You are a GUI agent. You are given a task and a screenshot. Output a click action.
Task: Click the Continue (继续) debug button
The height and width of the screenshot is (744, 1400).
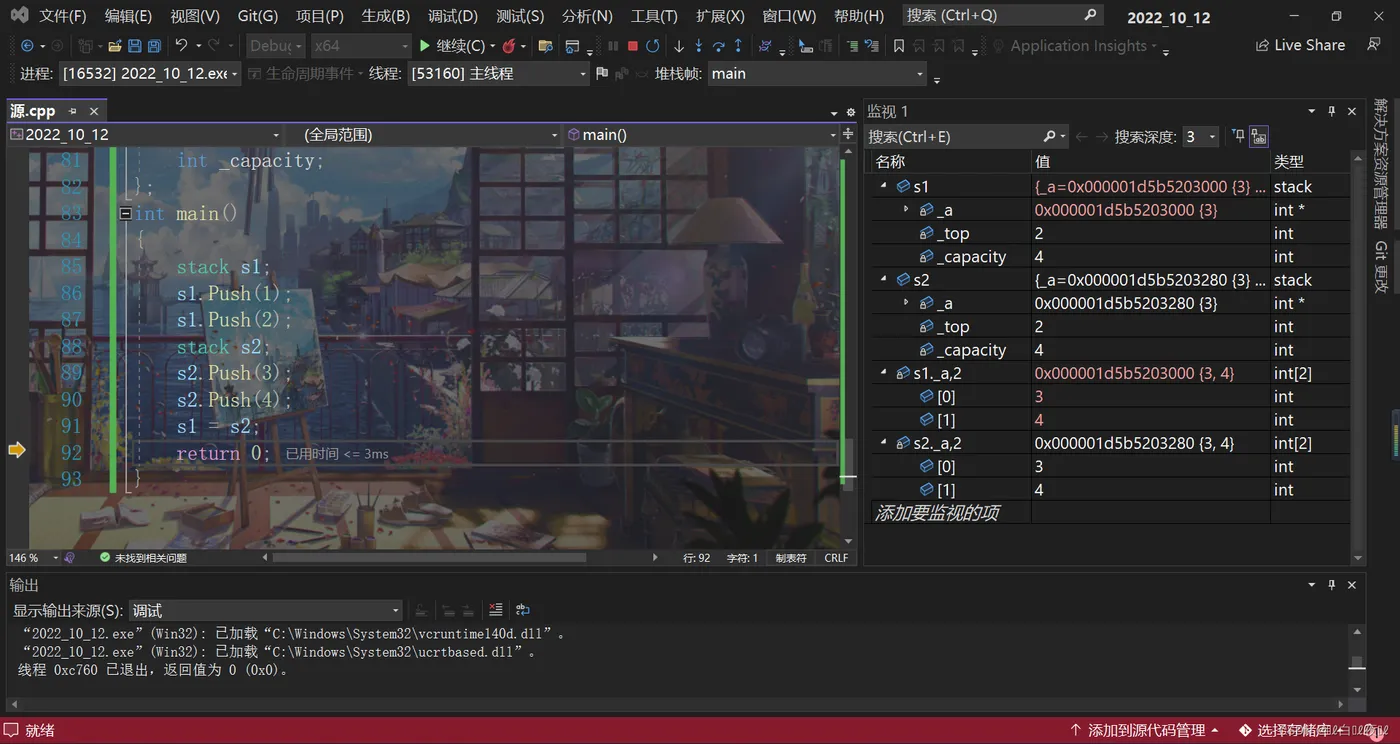click(451, 46)
